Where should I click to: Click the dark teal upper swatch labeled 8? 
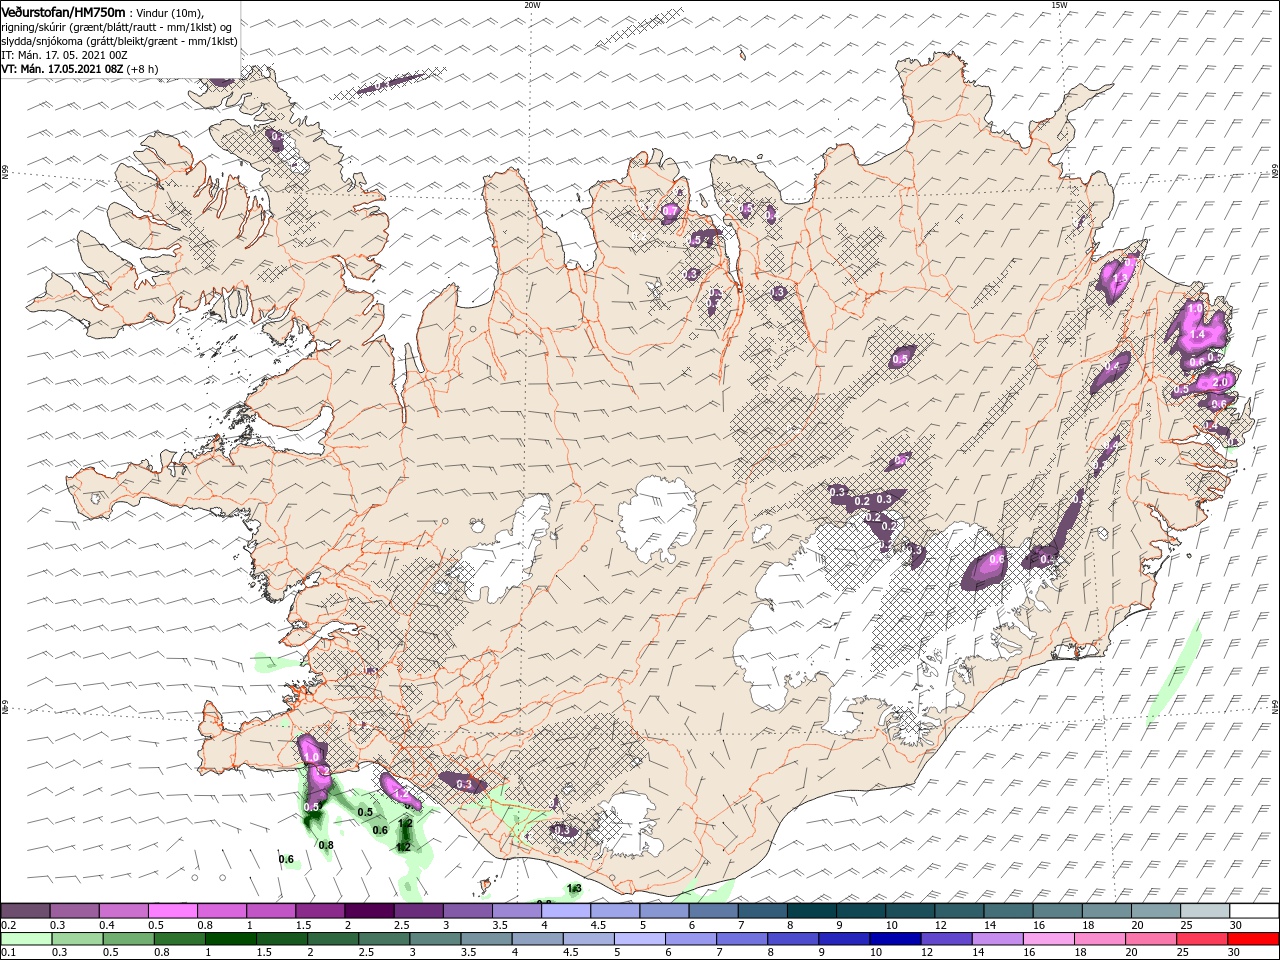tap(811, 910)
